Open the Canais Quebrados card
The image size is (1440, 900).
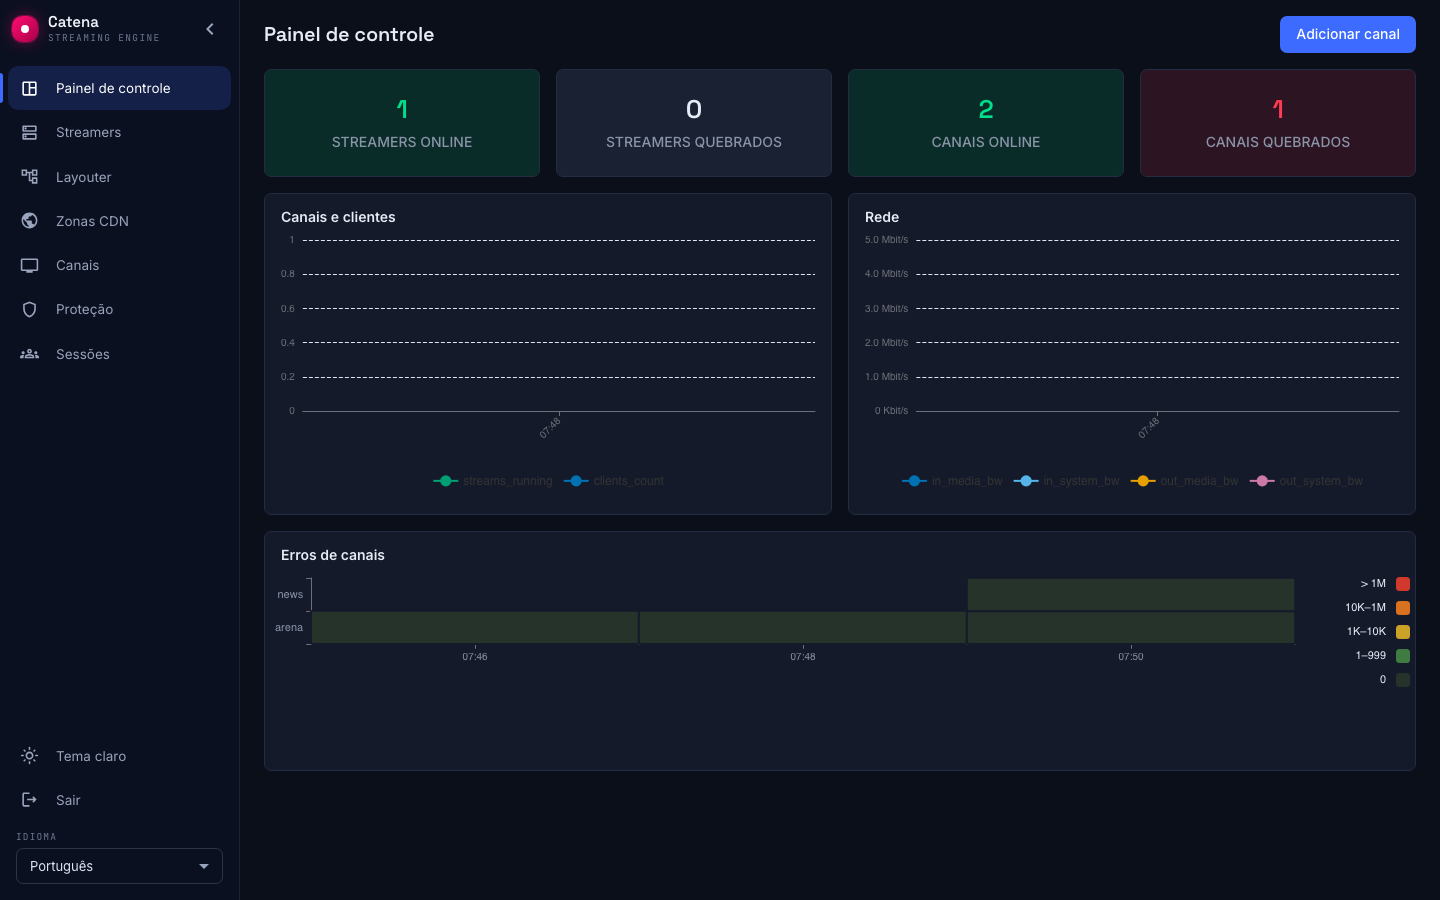tap(1278, 123)
